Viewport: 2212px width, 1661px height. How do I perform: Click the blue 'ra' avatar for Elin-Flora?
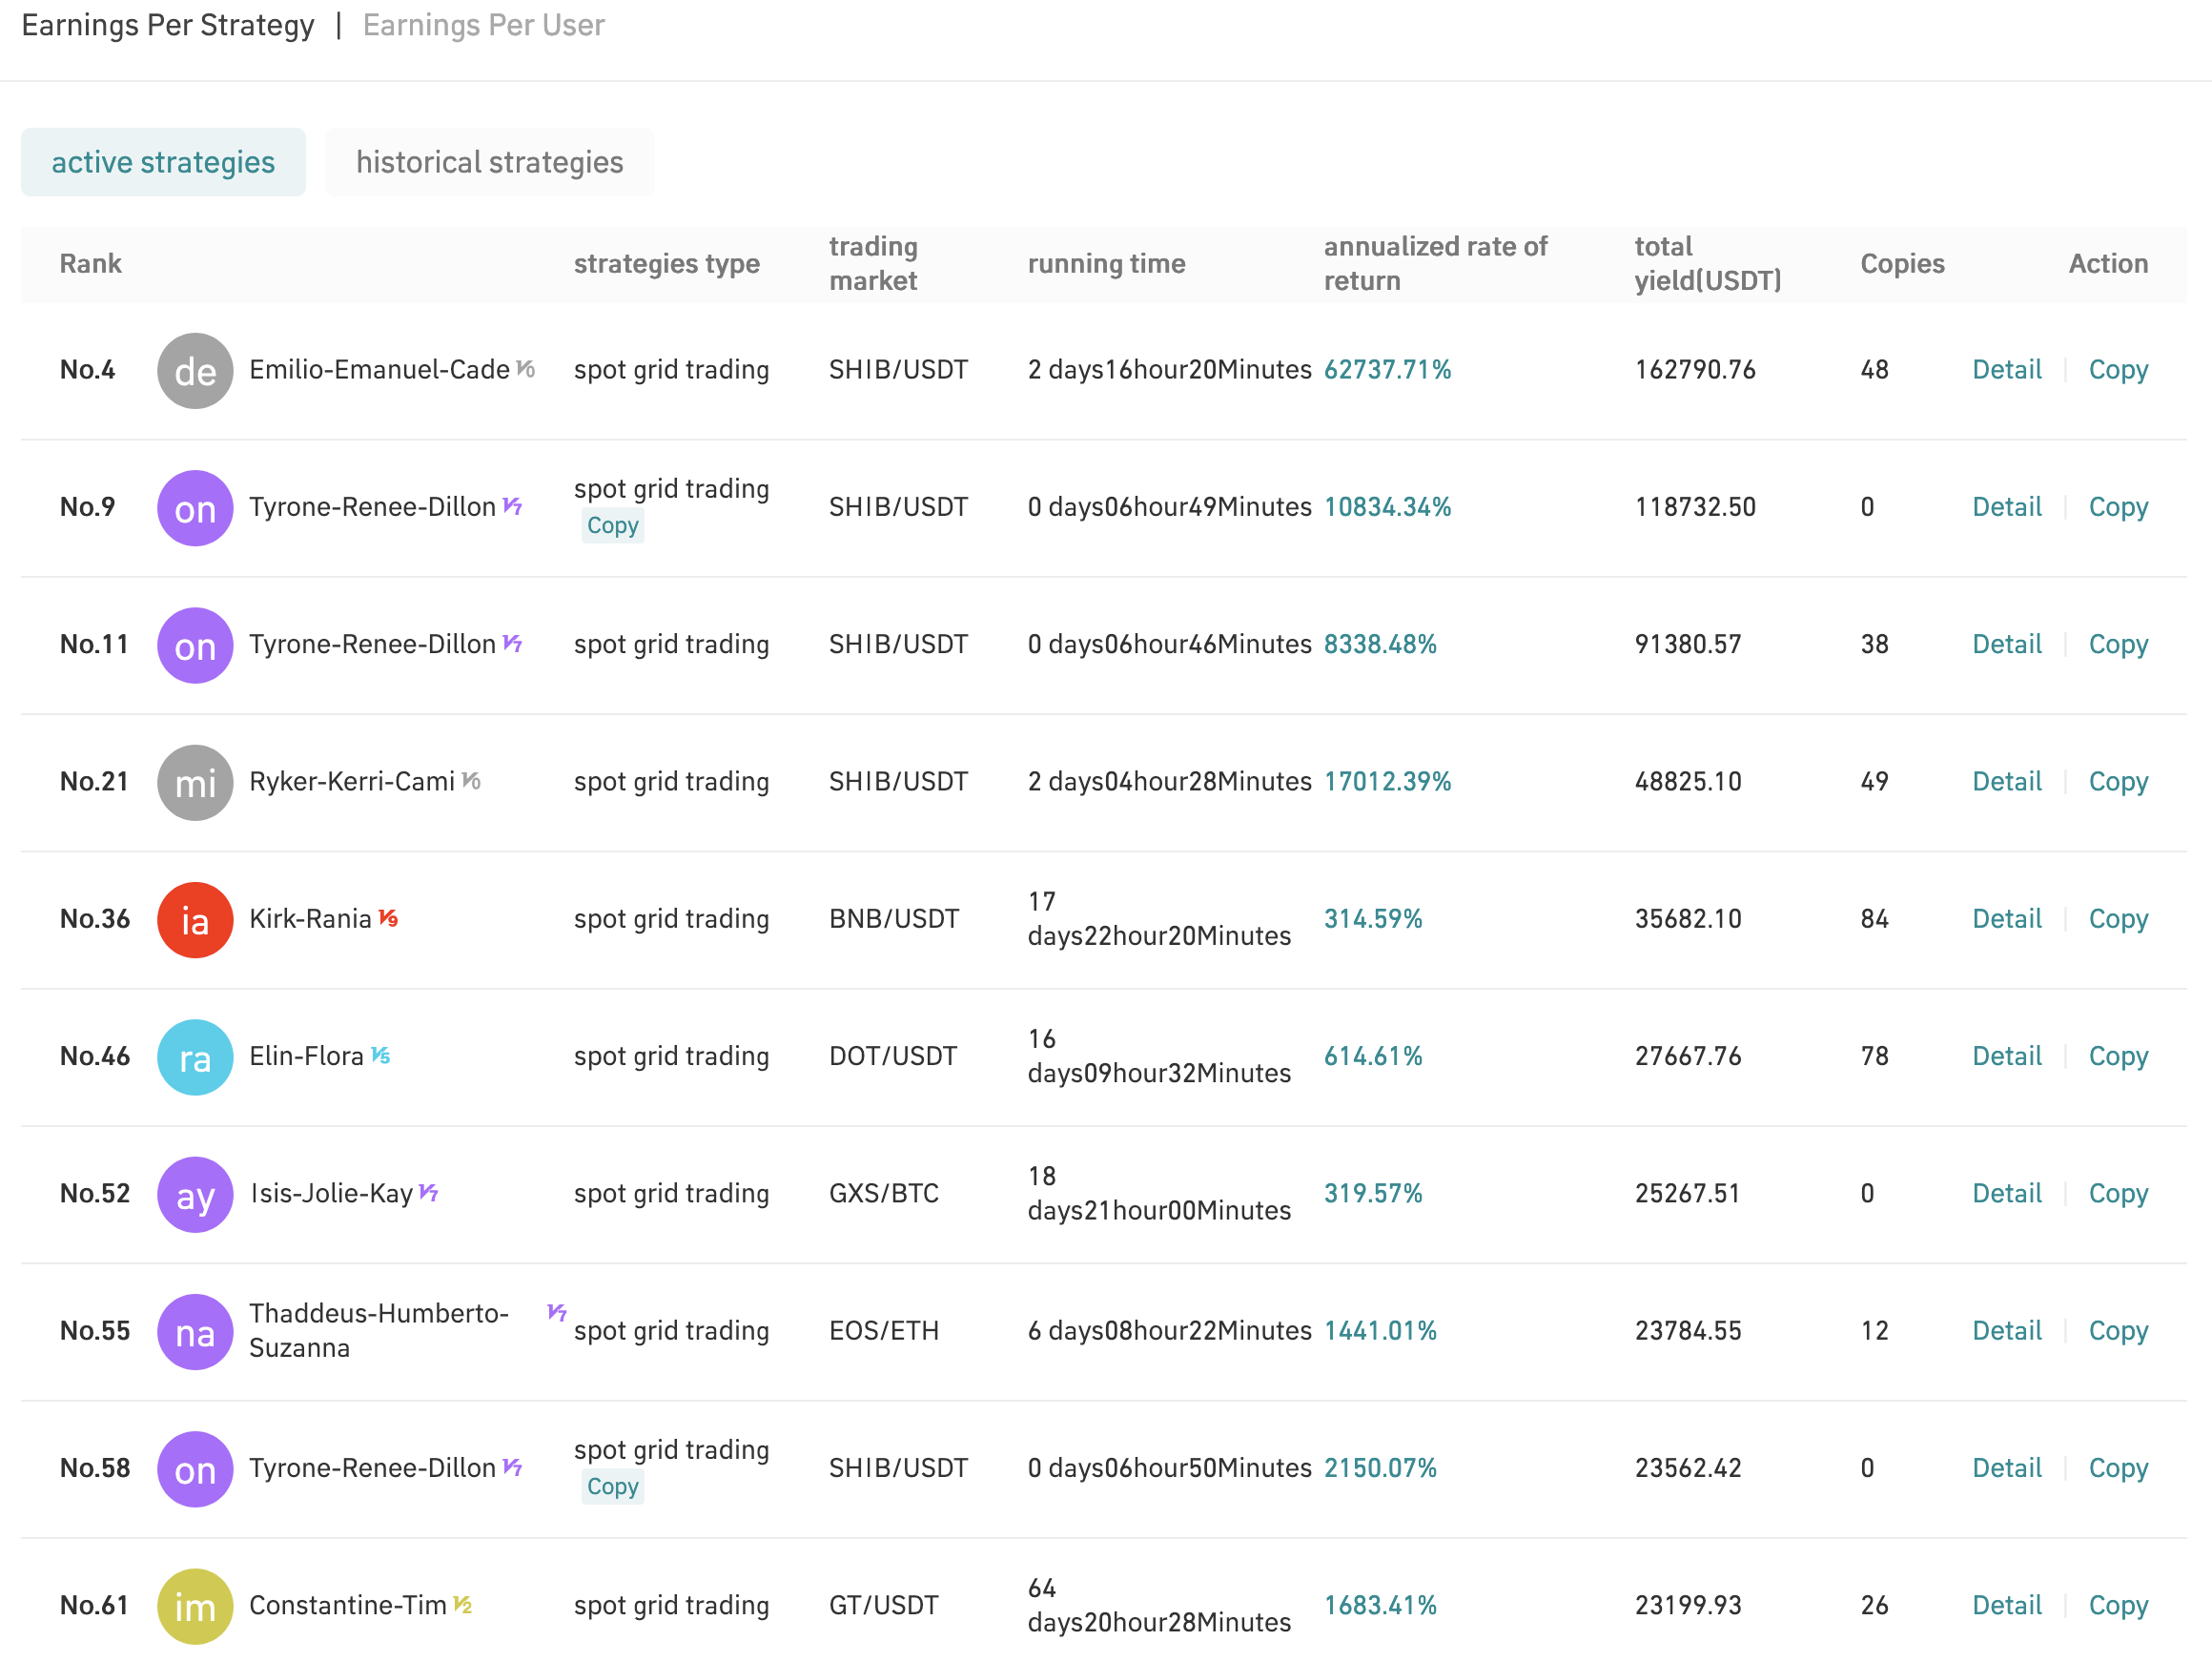(x=195, y=1057)
